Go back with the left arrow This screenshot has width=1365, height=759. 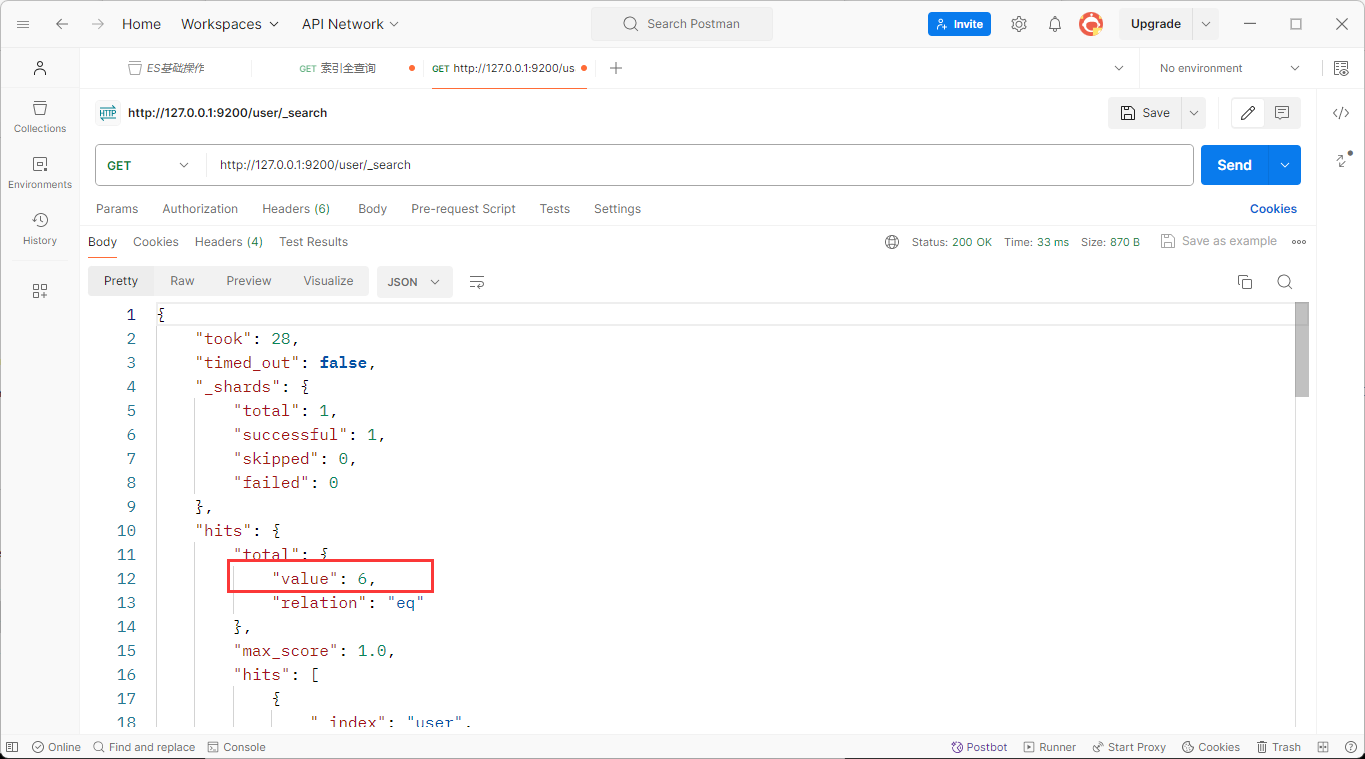click(x=62, y=24)
